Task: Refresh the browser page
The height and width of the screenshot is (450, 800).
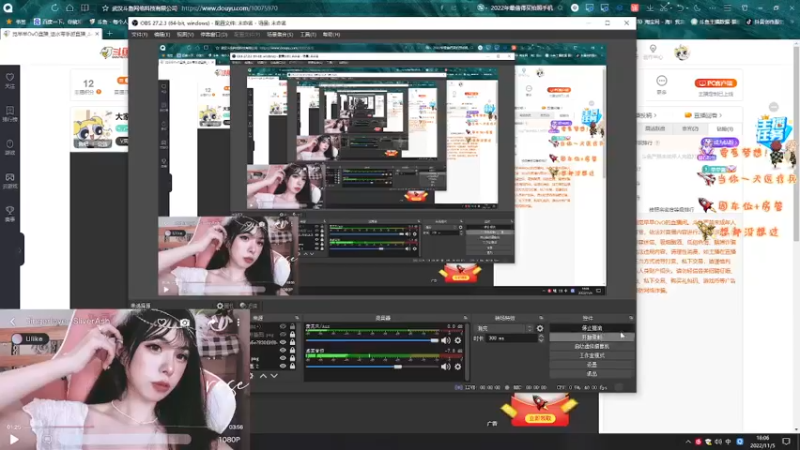Action: 55,8
